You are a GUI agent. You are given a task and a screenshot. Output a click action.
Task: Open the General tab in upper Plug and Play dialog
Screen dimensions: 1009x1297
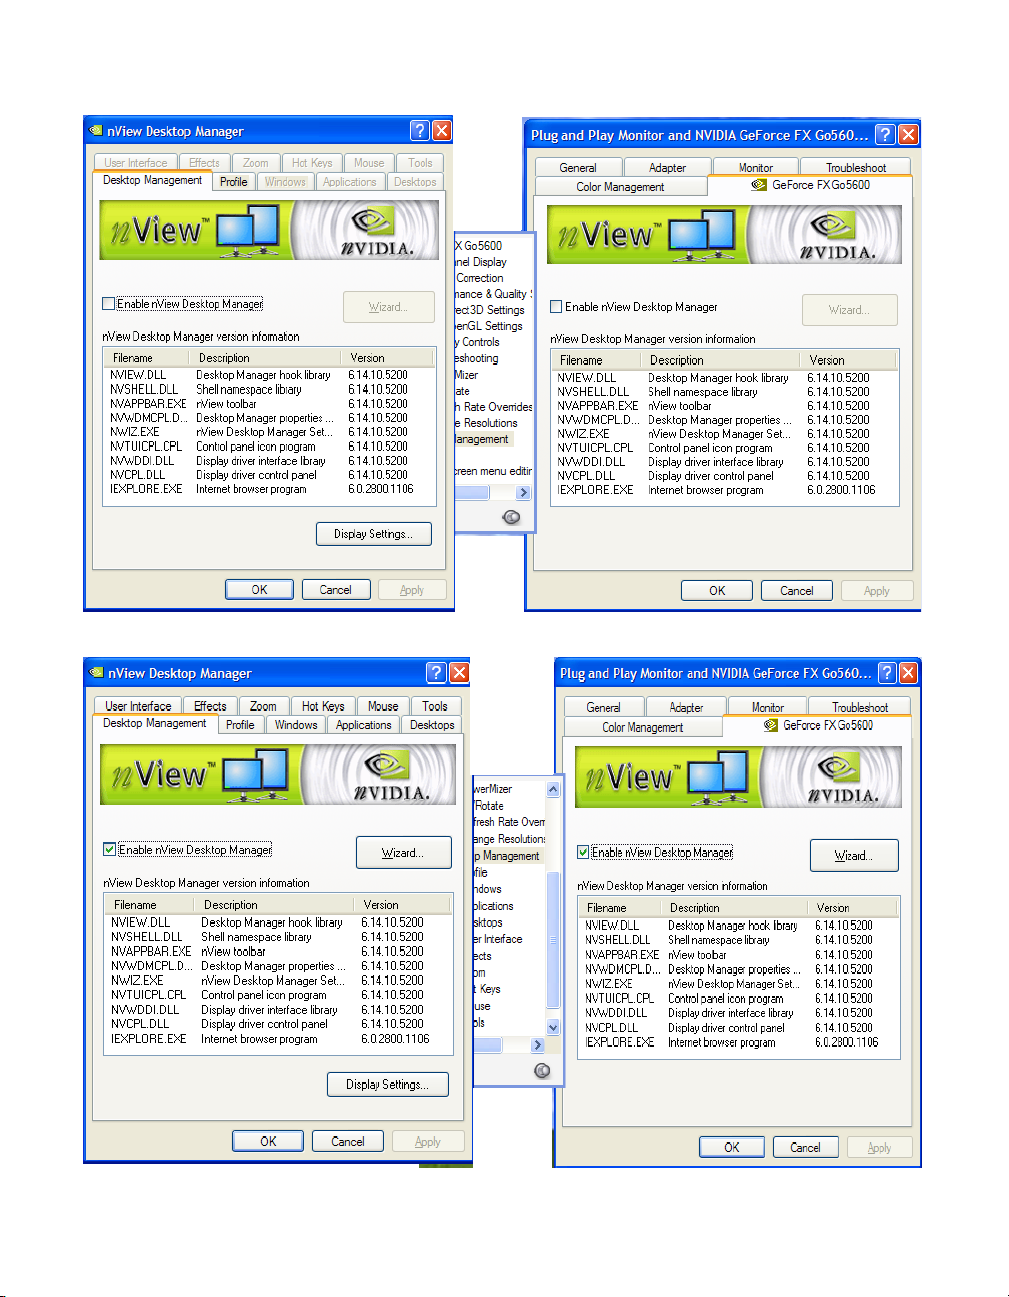pyautogui.click(x=578, y=168)
